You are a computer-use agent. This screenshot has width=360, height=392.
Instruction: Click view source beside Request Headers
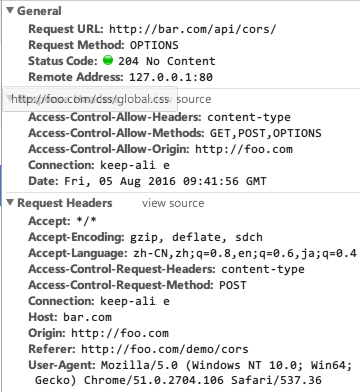click(x=173, y=203)
